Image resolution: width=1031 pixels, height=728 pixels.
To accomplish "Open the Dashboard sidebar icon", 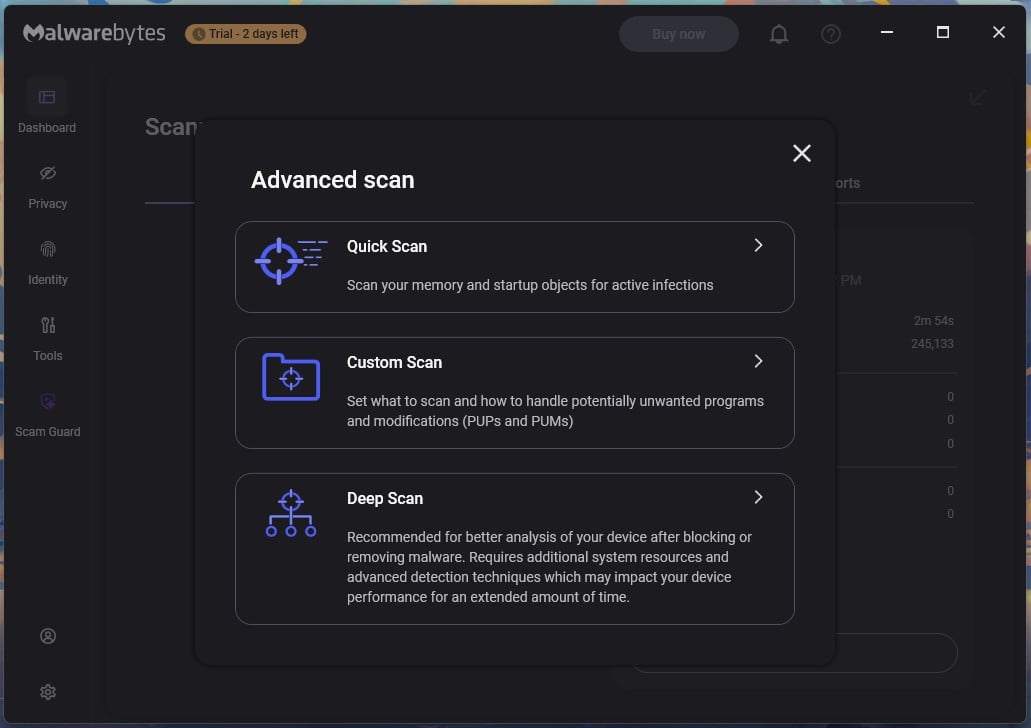I will 47,97.
